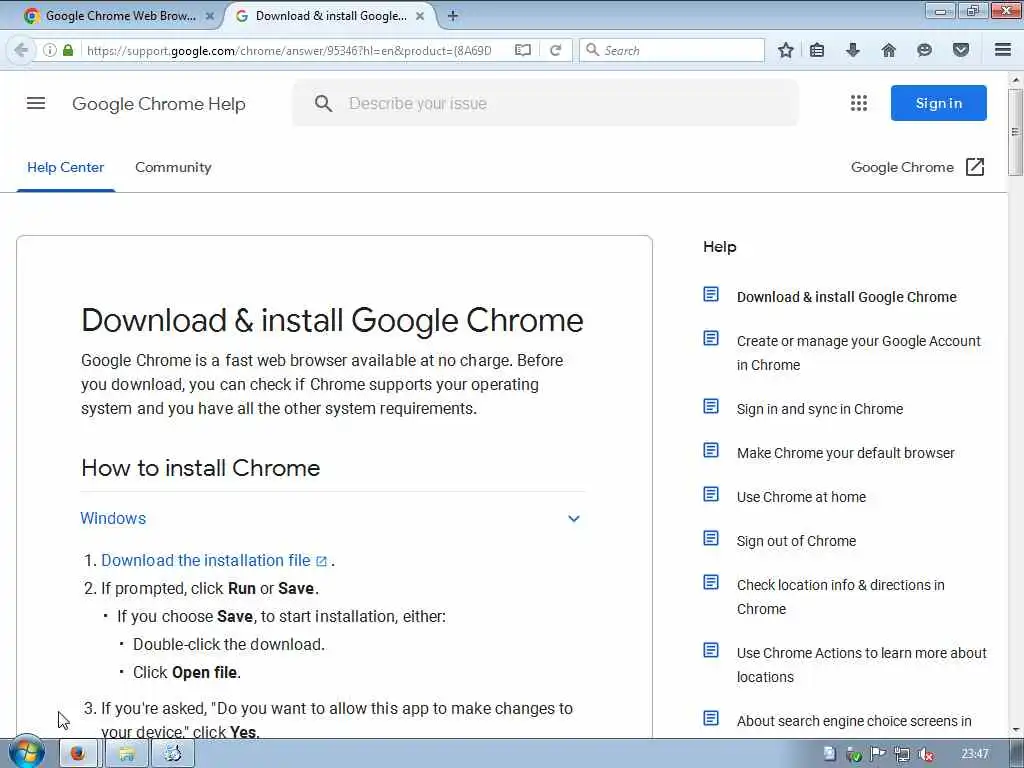The width and height of the screenshot is (1024, 768).
Task: Click Download & install Google Chrome sidebar item
Action: coord(846,297)
